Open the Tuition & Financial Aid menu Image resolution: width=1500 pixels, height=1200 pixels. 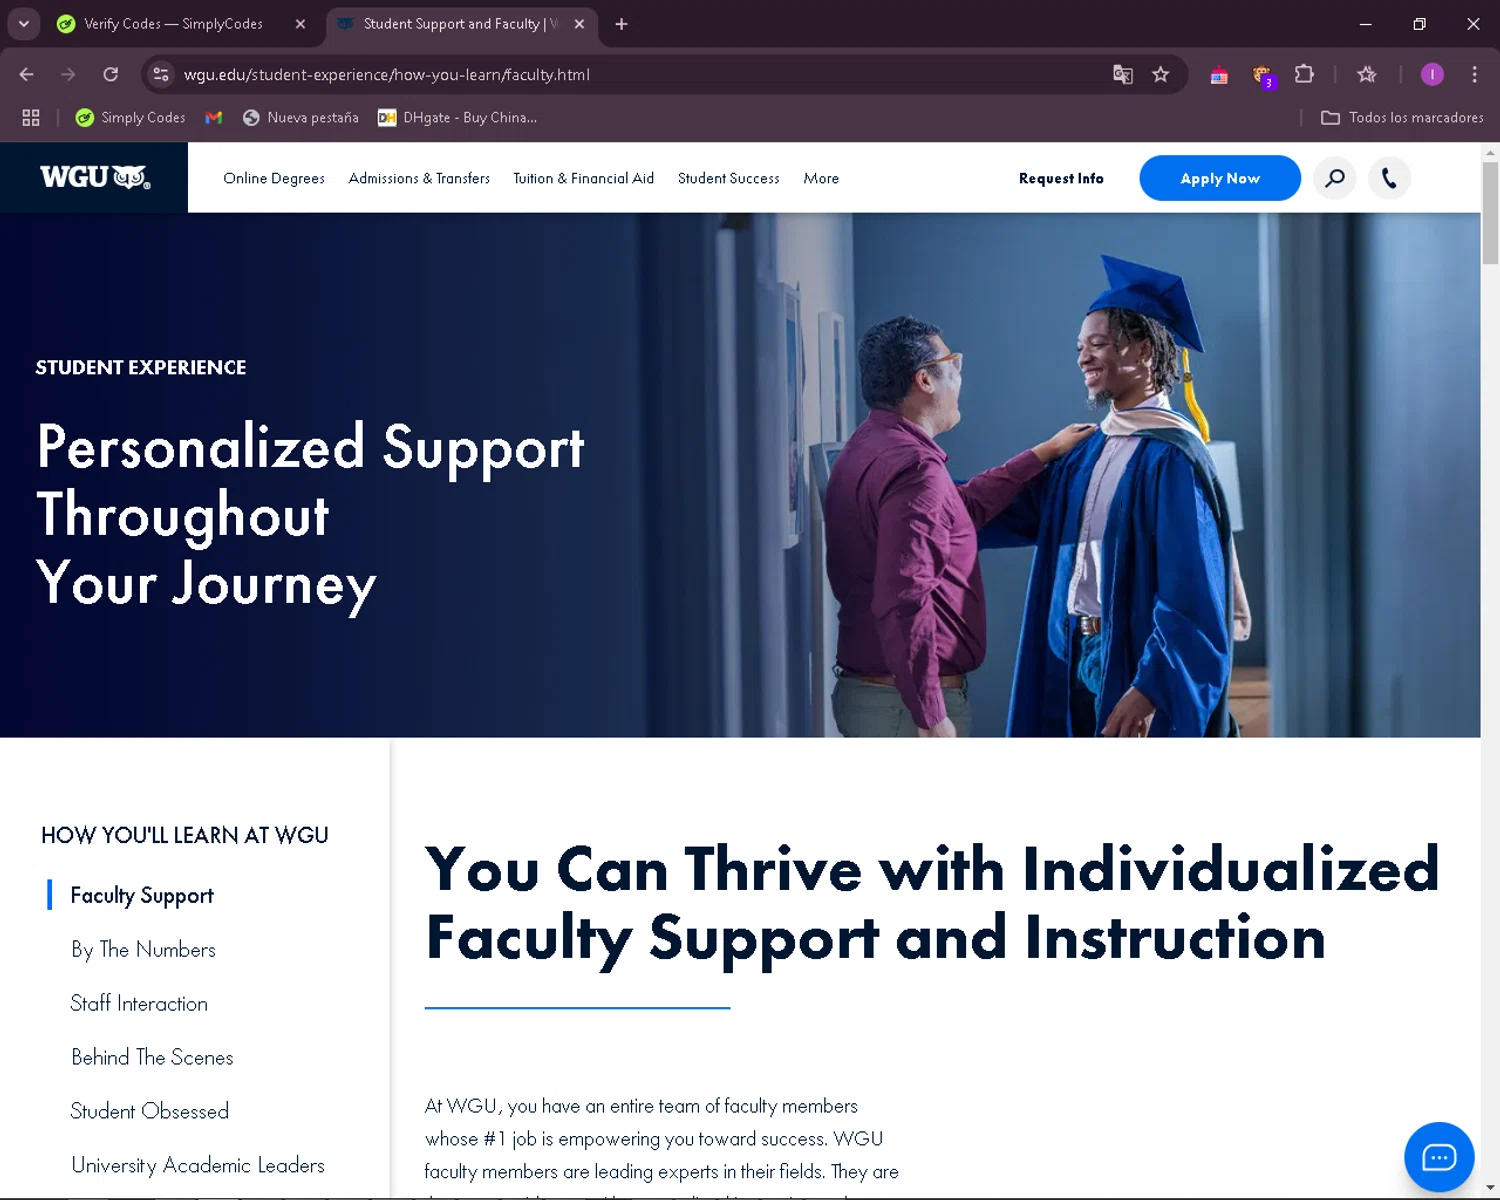583,178
